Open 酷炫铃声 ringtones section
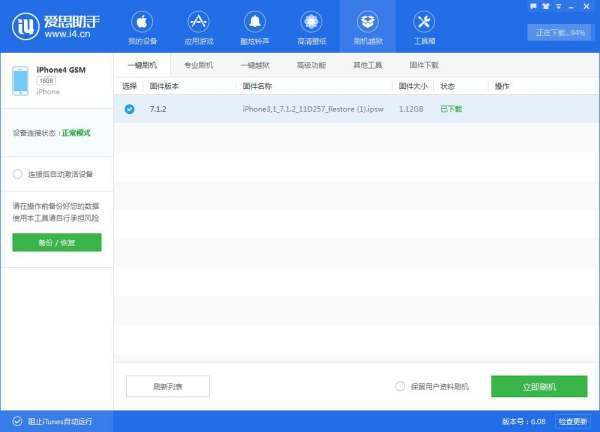The height and width of the screenshot is (432, 600). pos(255,28)
